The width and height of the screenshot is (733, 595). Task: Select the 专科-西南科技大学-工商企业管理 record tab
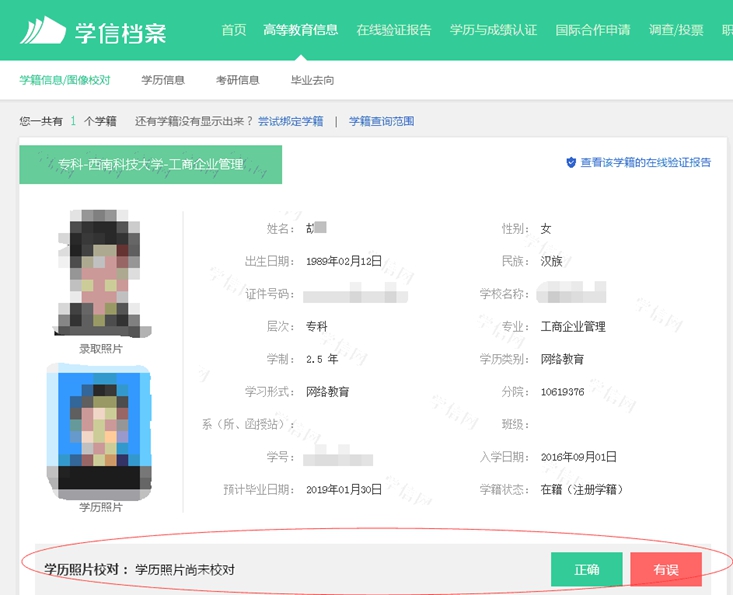[x=151, y=165]
